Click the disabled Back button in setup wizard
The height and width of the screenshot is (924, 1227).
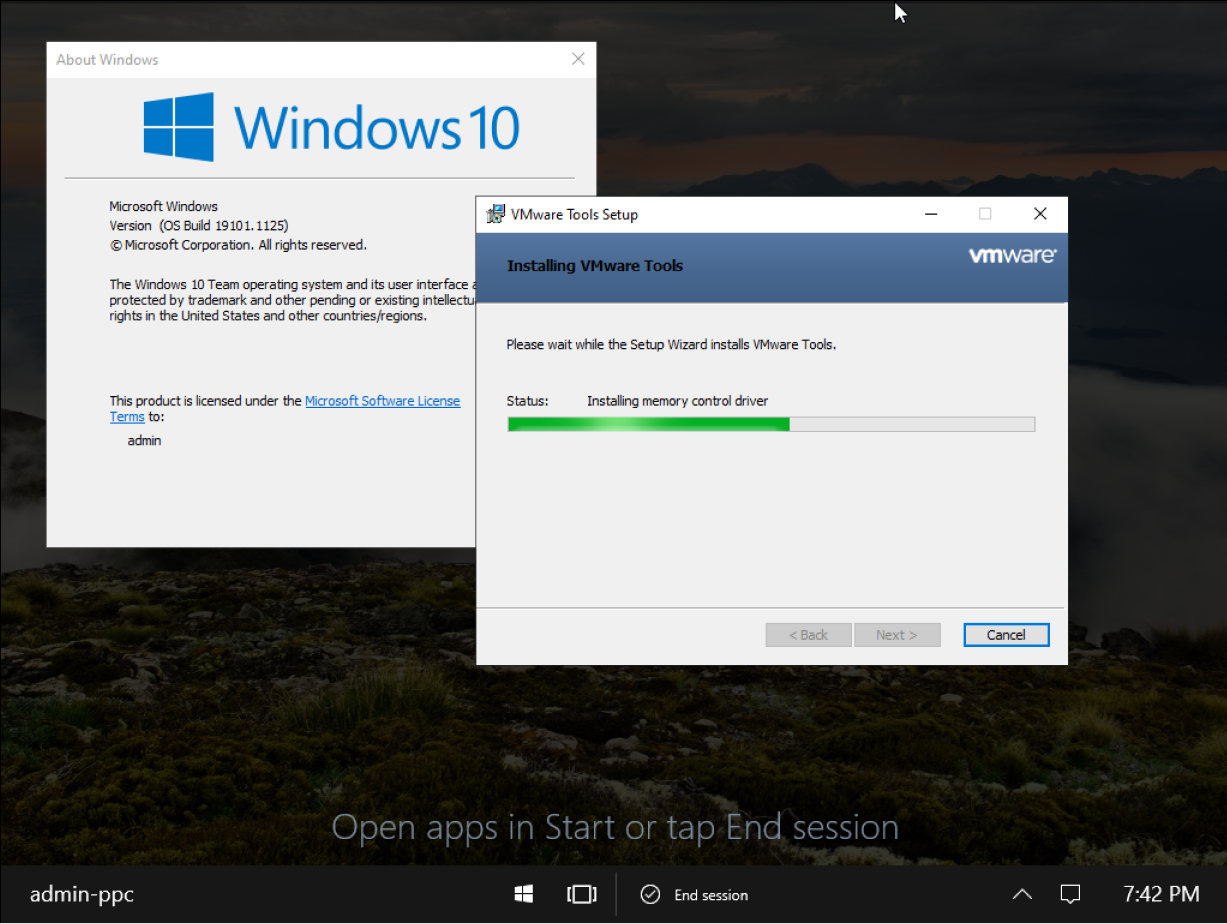coord(808,635)
